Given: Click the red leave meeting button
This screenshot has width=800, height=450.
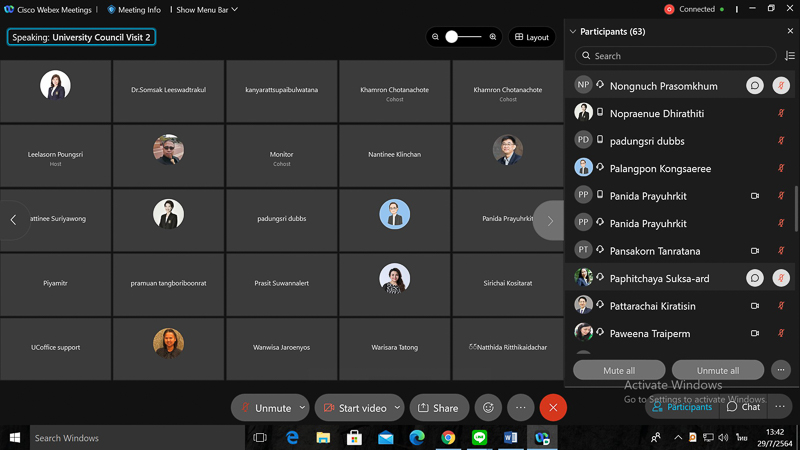Looking at the screenshot, I should [x=553, y=408].
